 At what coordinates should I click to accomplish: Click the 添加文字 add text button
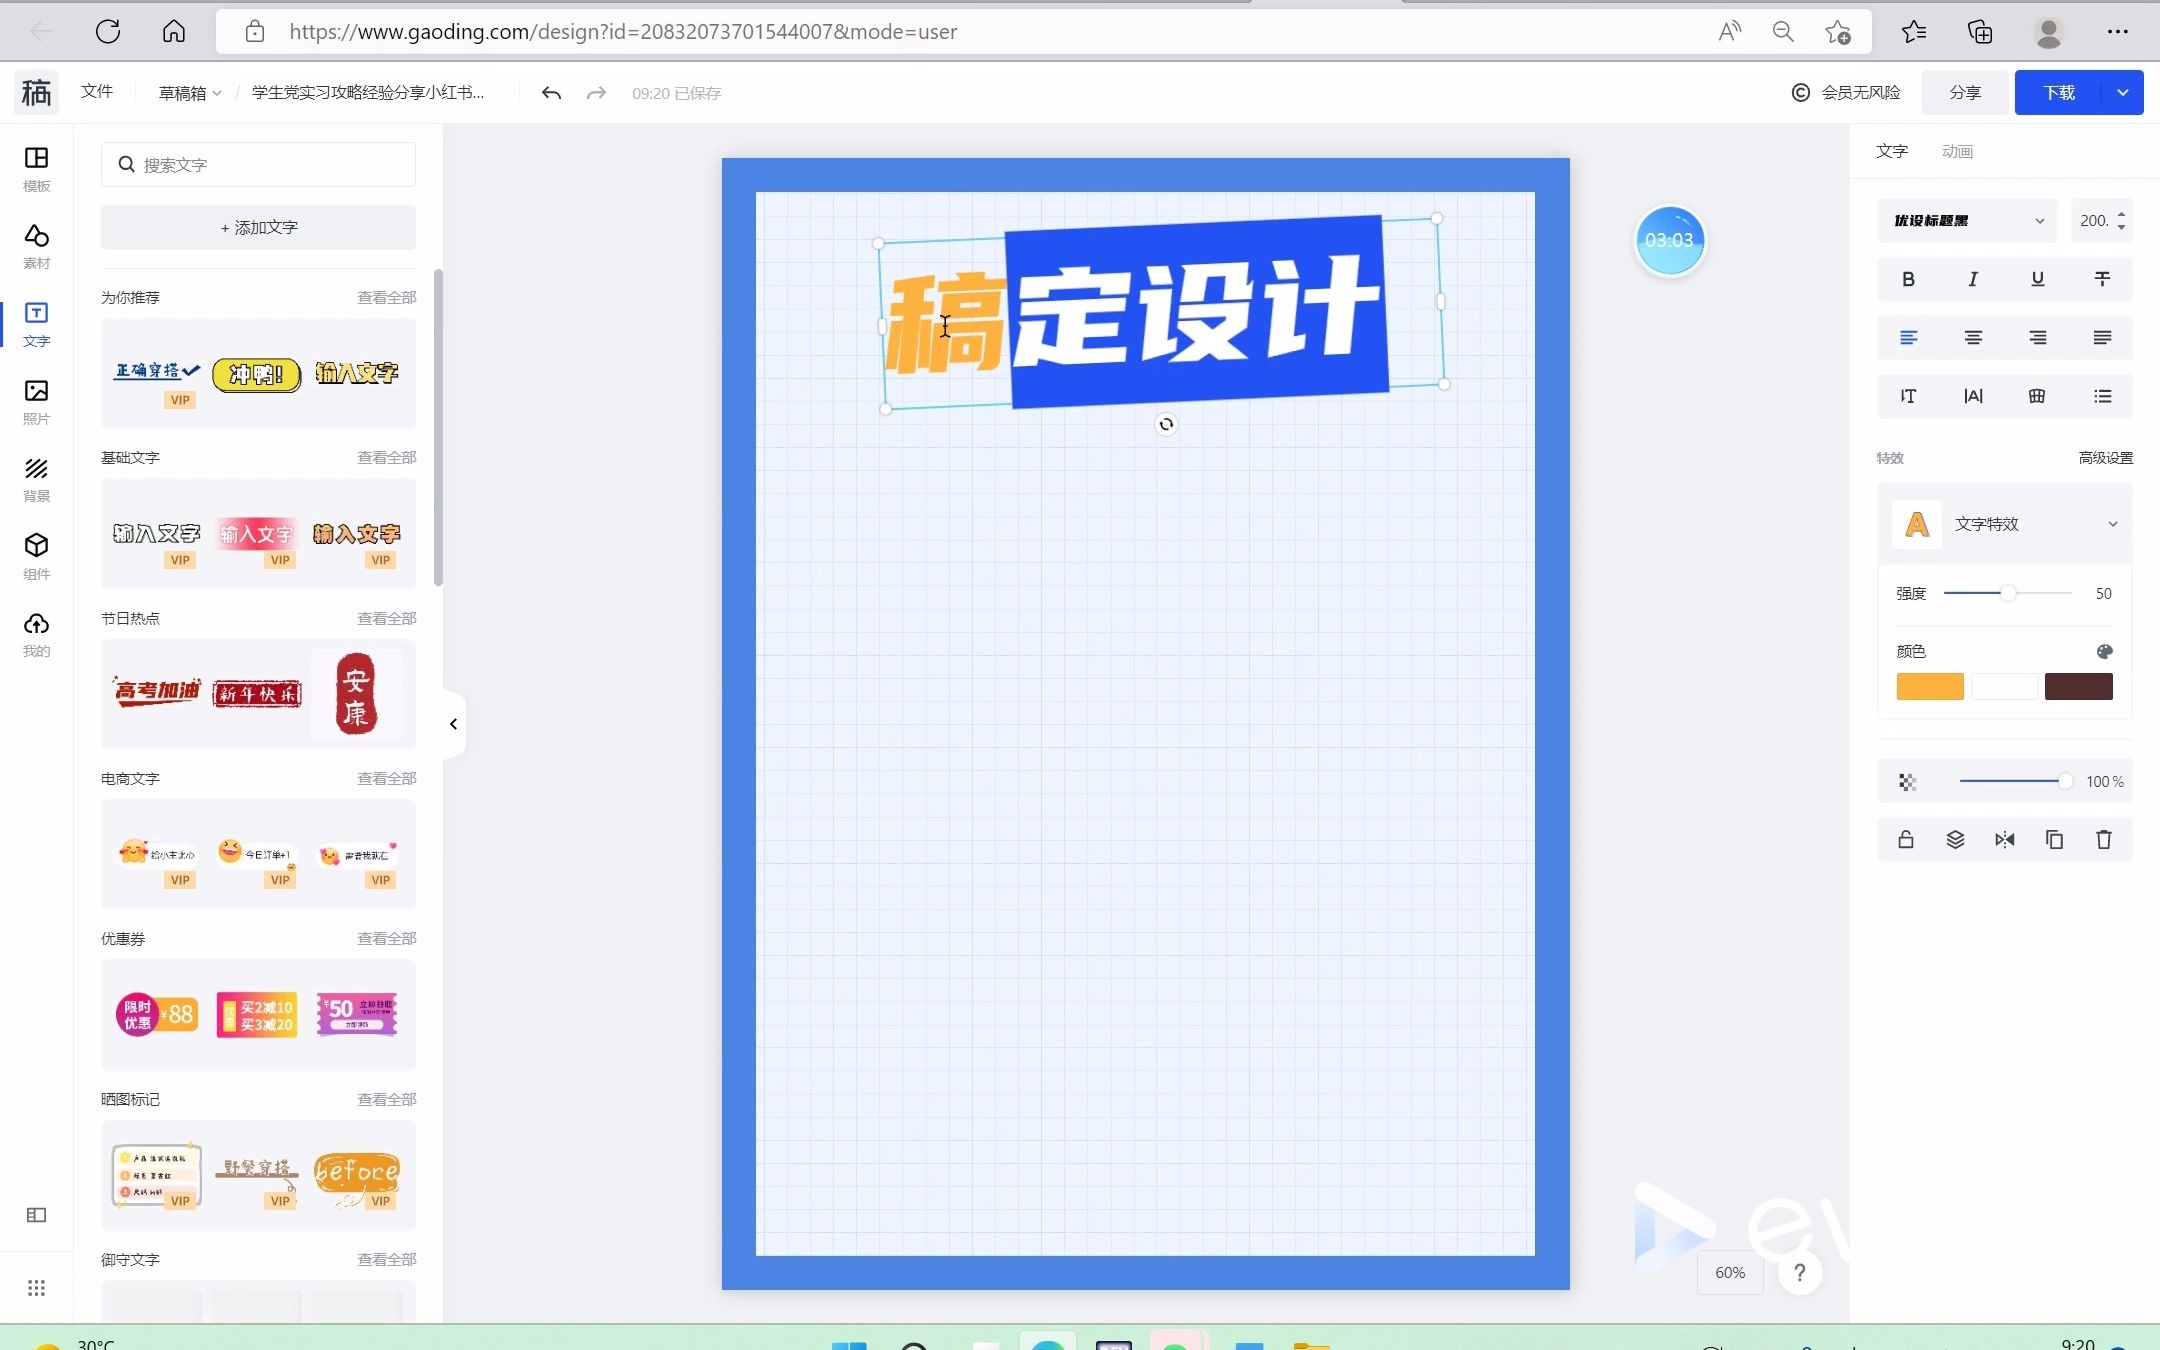258,227
